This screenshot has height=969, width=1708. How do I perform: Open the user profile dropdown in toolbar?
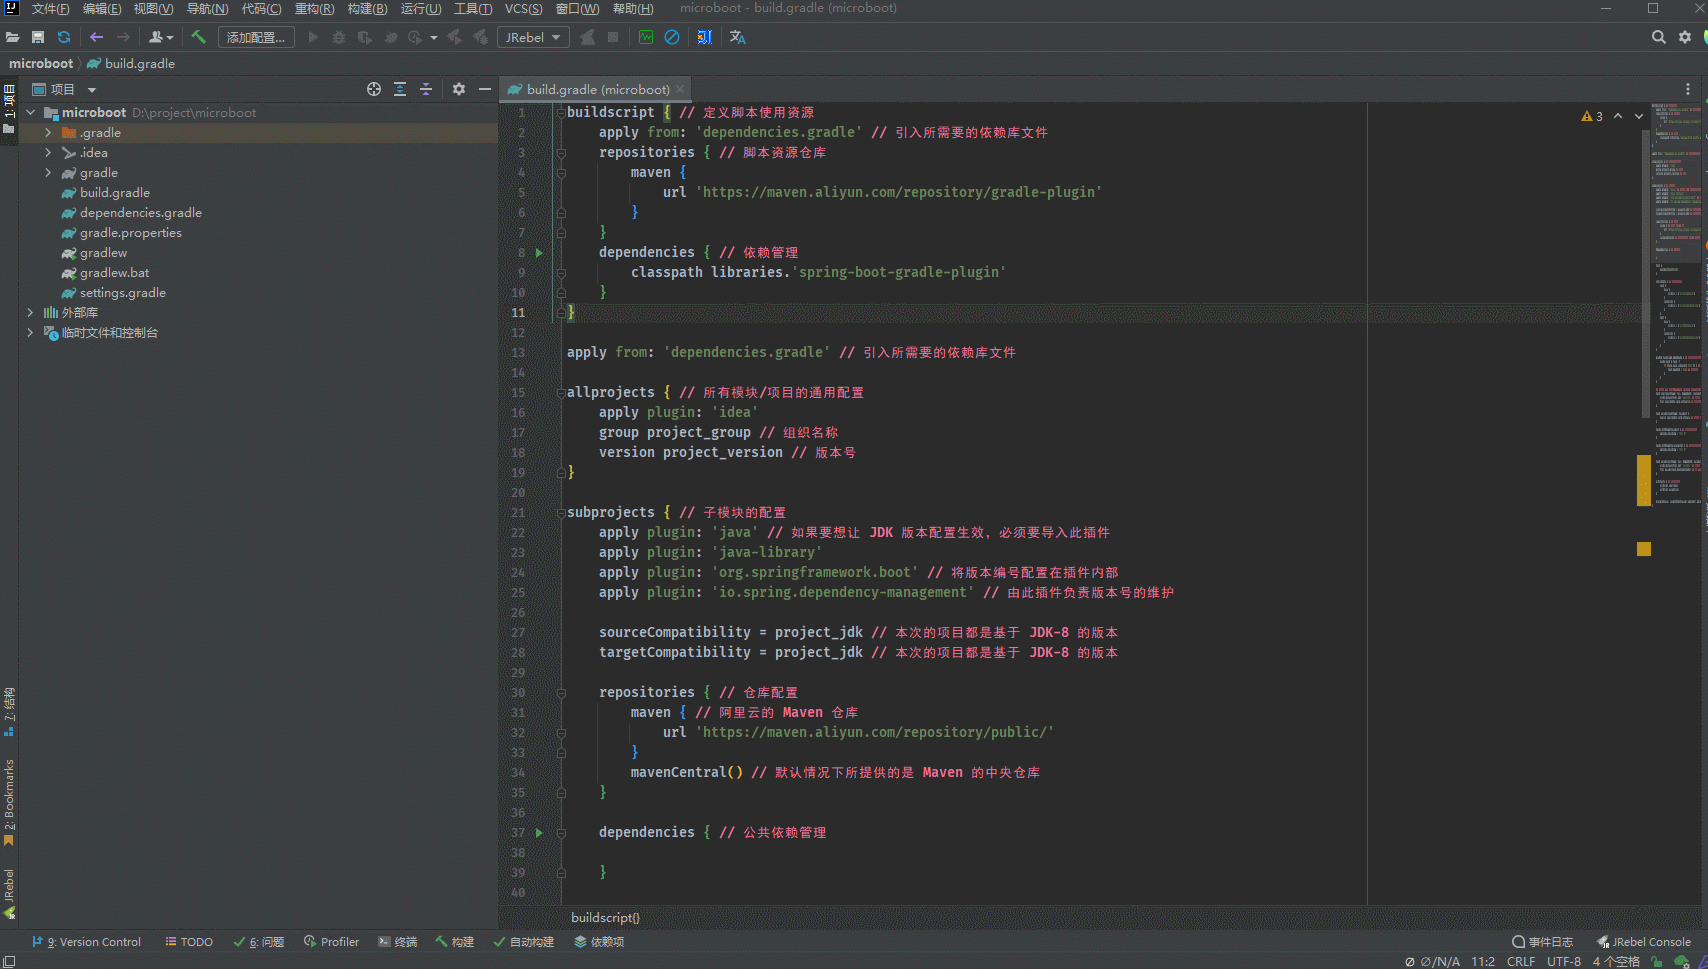pos(161,37)
